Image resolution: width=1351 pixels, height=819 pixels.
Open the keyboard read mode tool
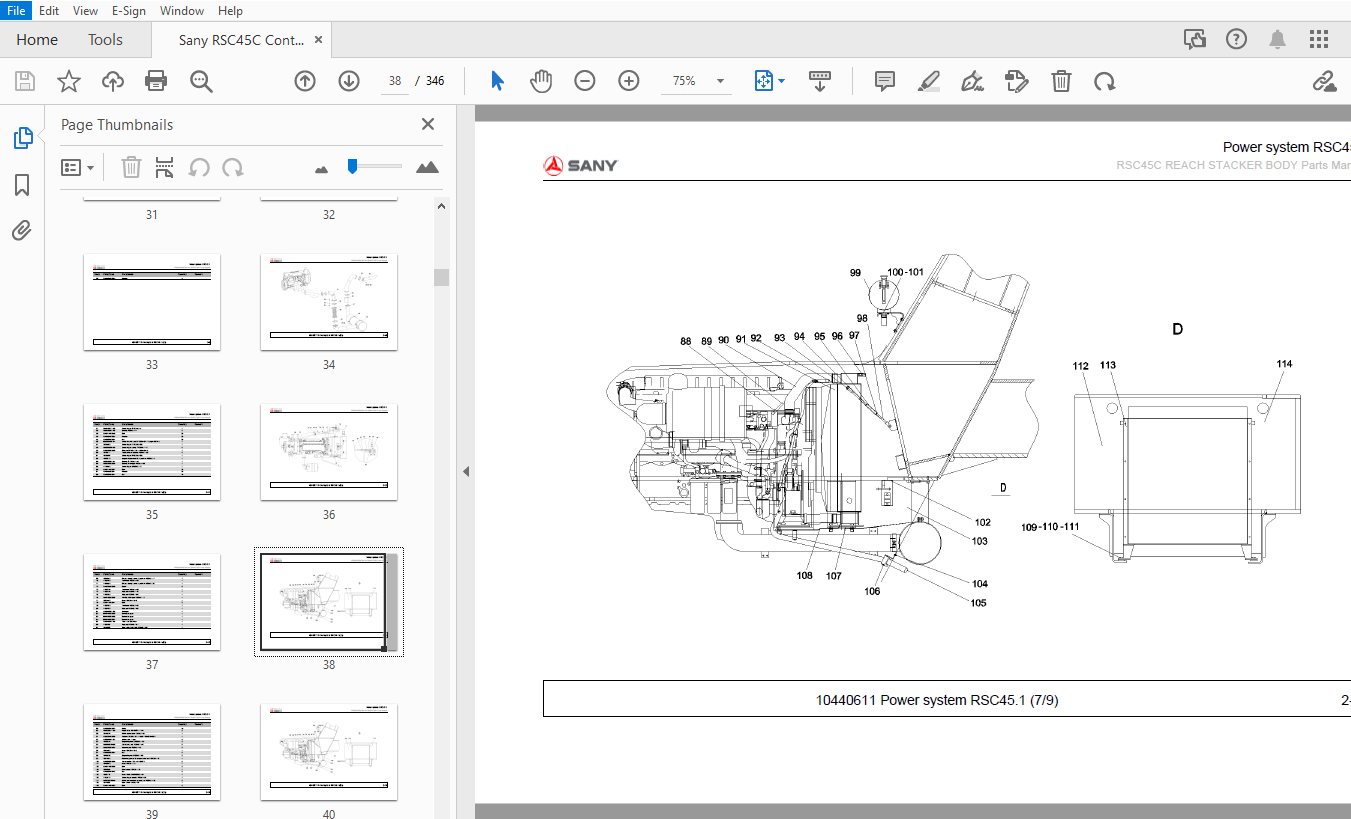[x=820, y=81]
